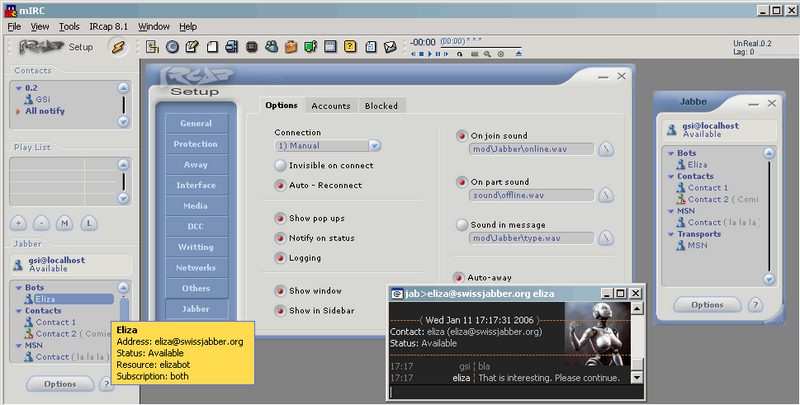Collapse the Bots group in Jabbe window

point(667,153)
